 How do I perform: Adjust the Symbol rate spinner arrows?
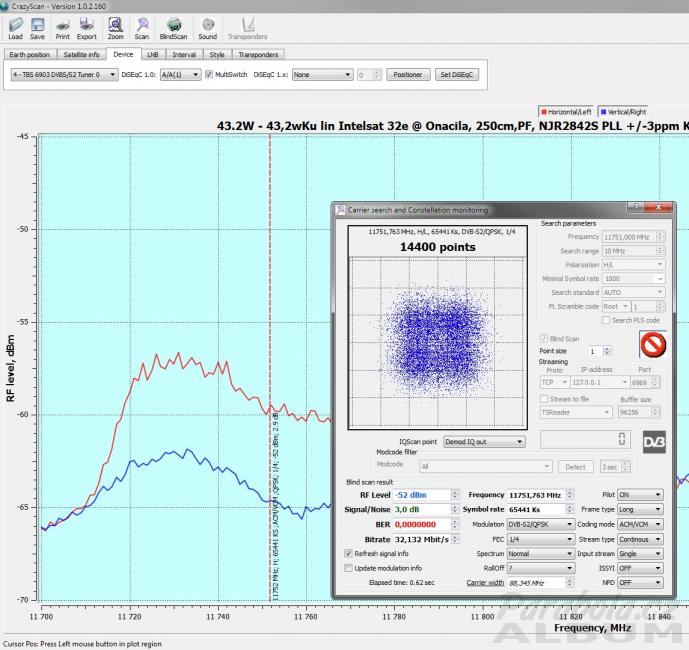[569, 509]
